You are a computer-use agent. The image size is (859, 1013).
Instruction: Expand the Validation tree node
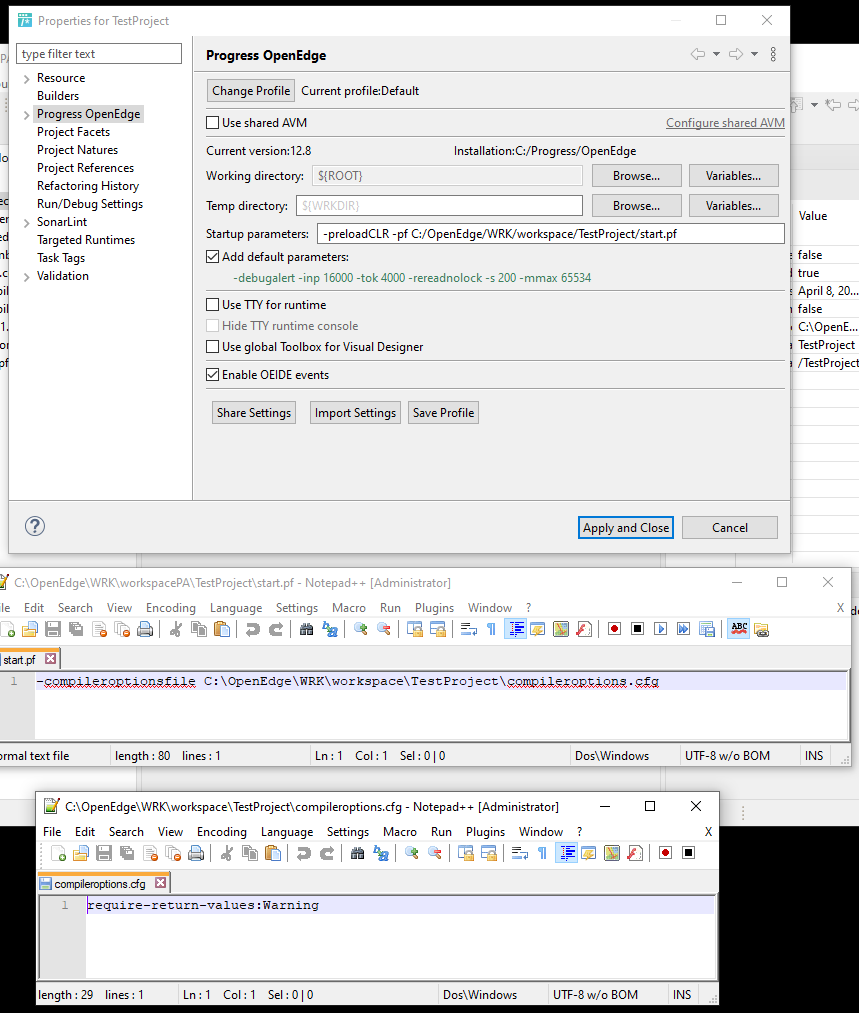pos(26,277)
